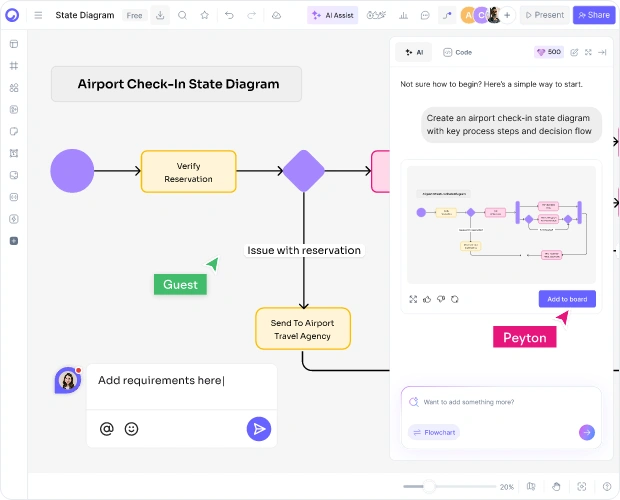The width and height of the screenshot is (620, 500).
Task: Select the Verify Reservation state
Action: point(189,172)
